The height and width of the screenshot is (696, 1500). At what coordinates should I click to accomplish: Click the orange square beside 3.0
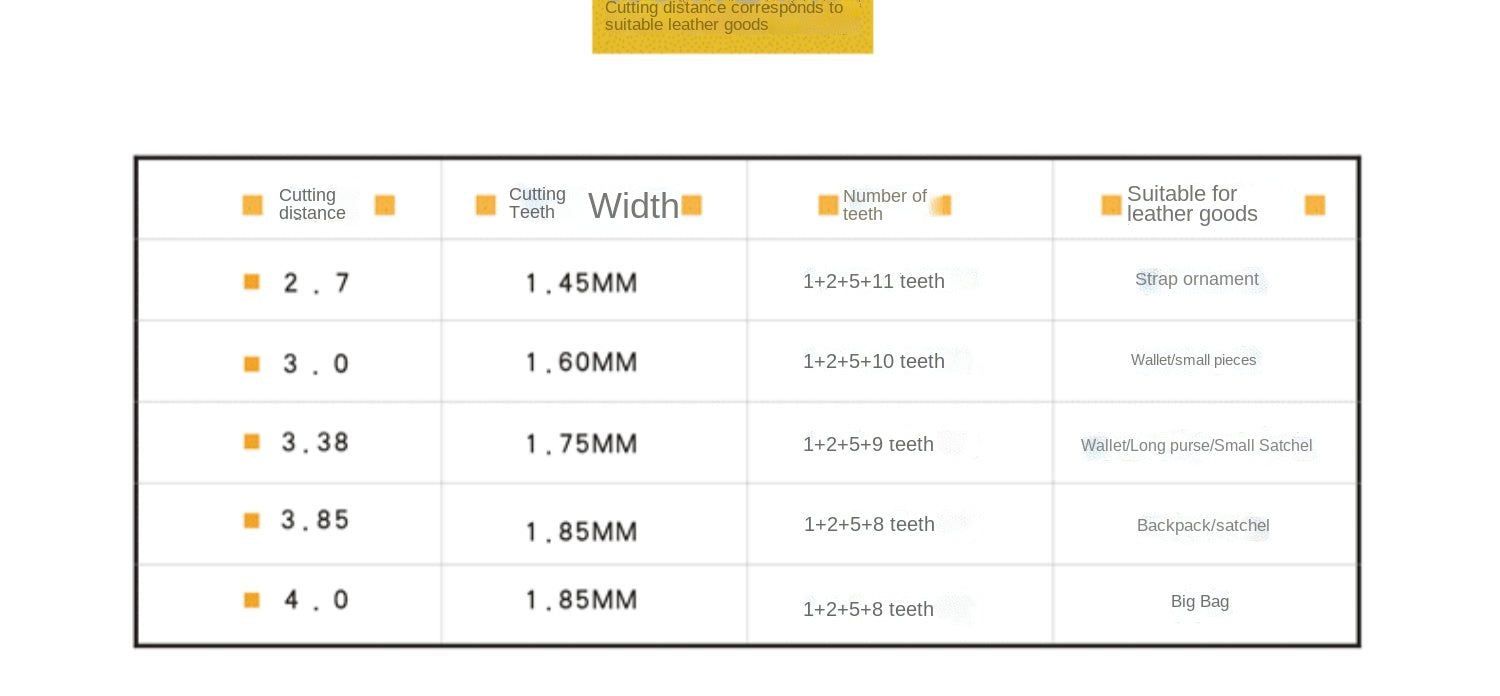coord(252,363)
